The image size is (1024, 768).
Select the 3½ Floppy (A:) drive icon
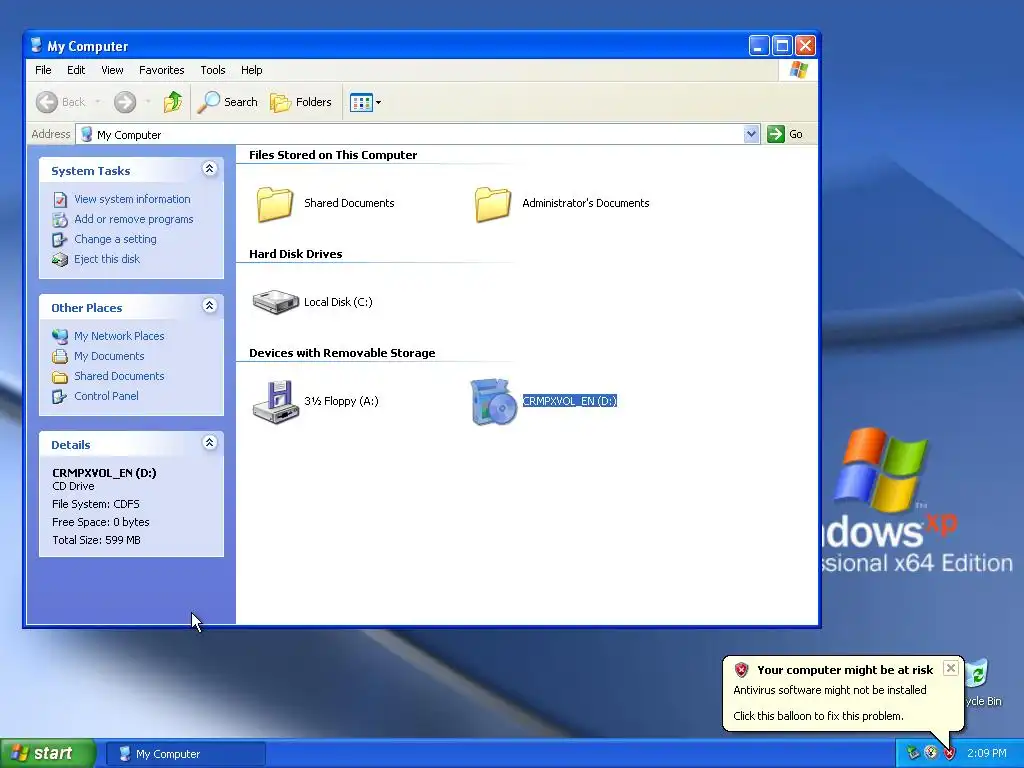(x=276, y=402)
